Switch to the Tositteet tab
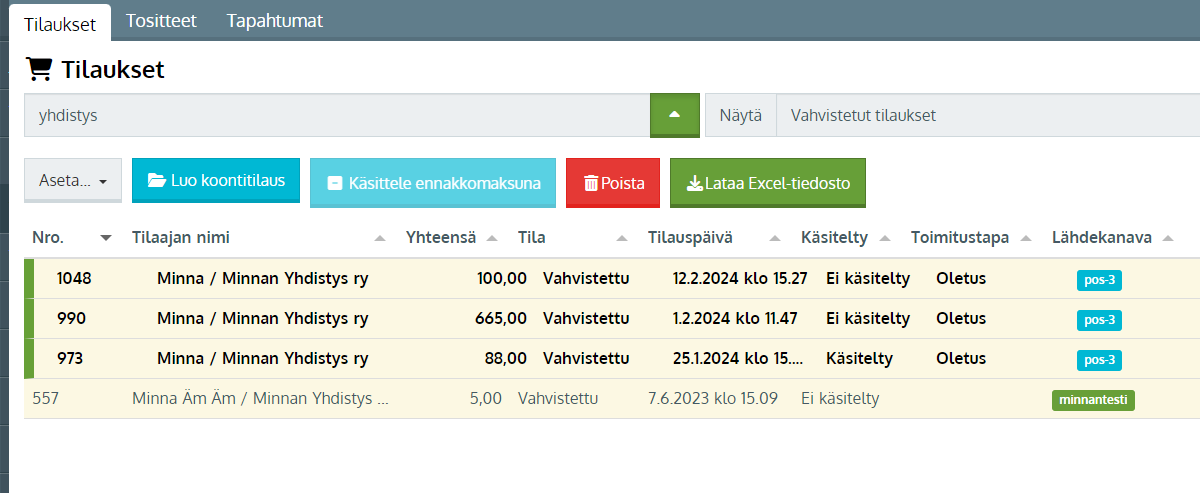 coord(161,20)
